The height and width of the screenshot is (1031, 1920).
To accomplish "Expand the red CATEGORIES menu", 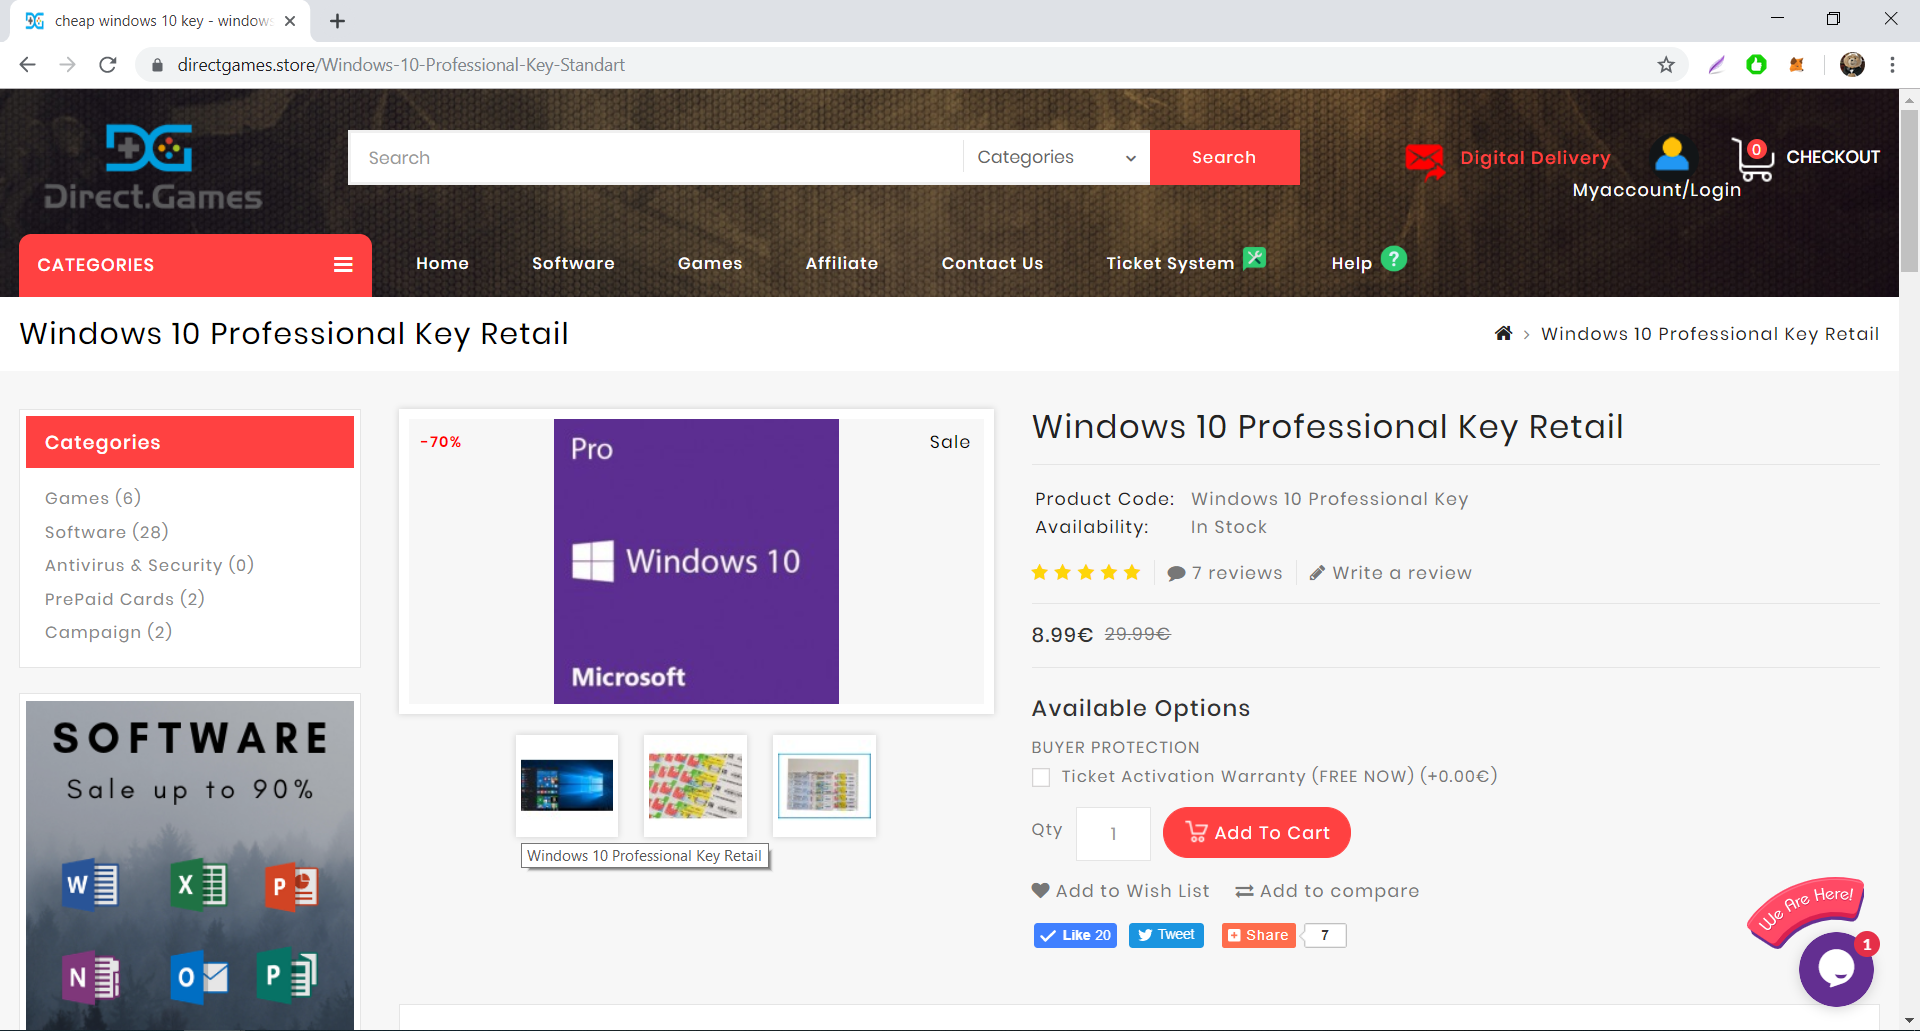I will [x=195, y=265].
